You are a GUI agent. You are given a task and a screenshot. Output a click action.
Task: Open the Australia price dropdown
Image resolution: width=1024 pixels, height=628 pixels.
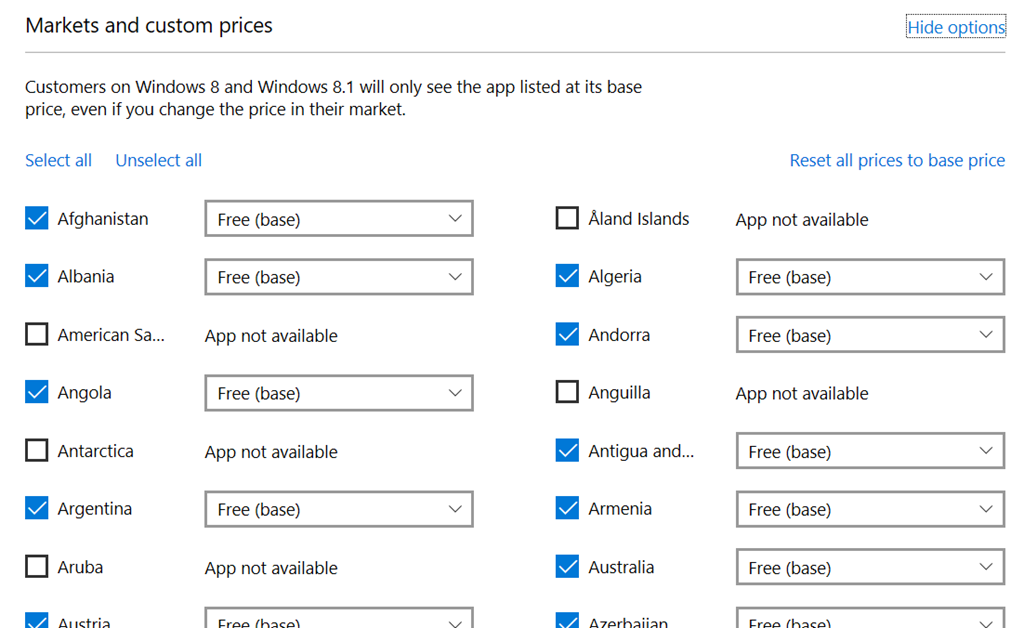pyautogui.click(x=869, y=567)
